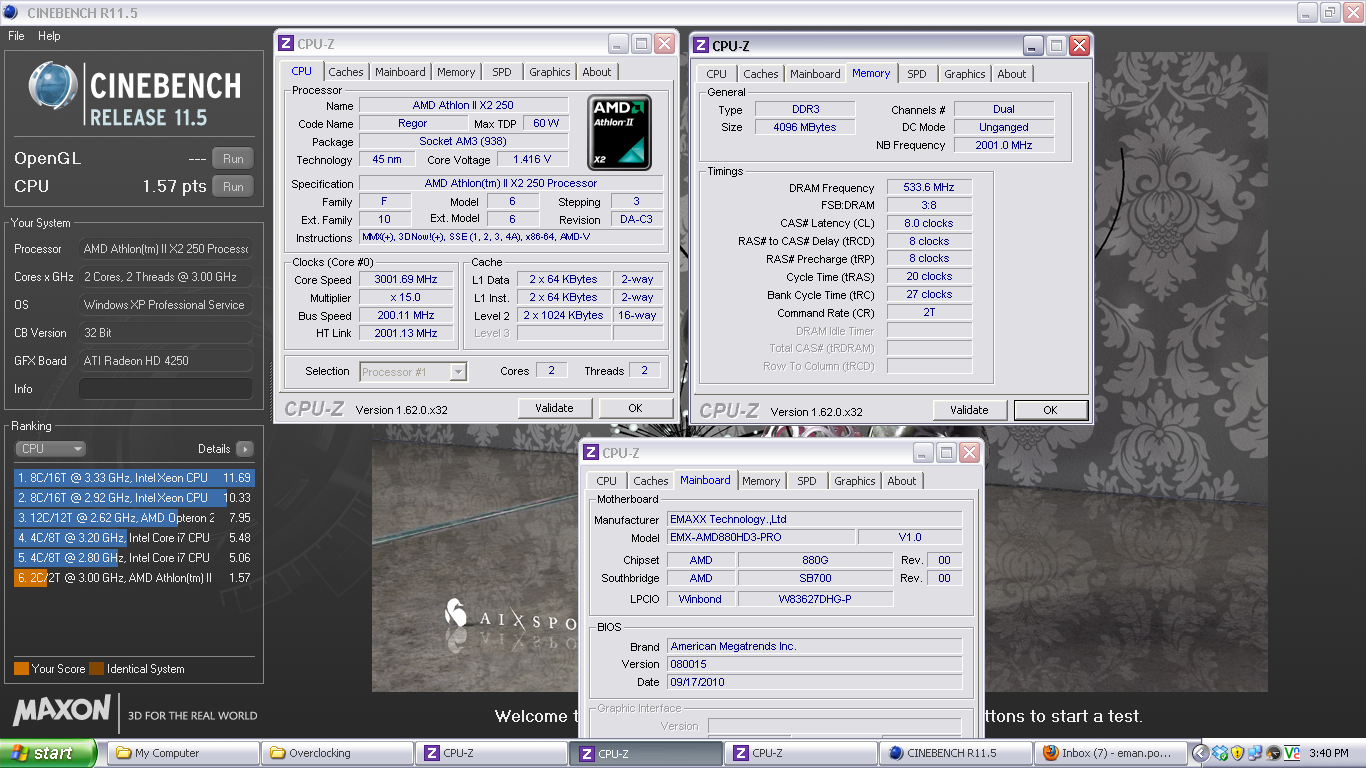Switch to SPD tab in Memory window
Image resolution: width=1366 pixels, height=768 pixels.
click(x=917, y=74)
